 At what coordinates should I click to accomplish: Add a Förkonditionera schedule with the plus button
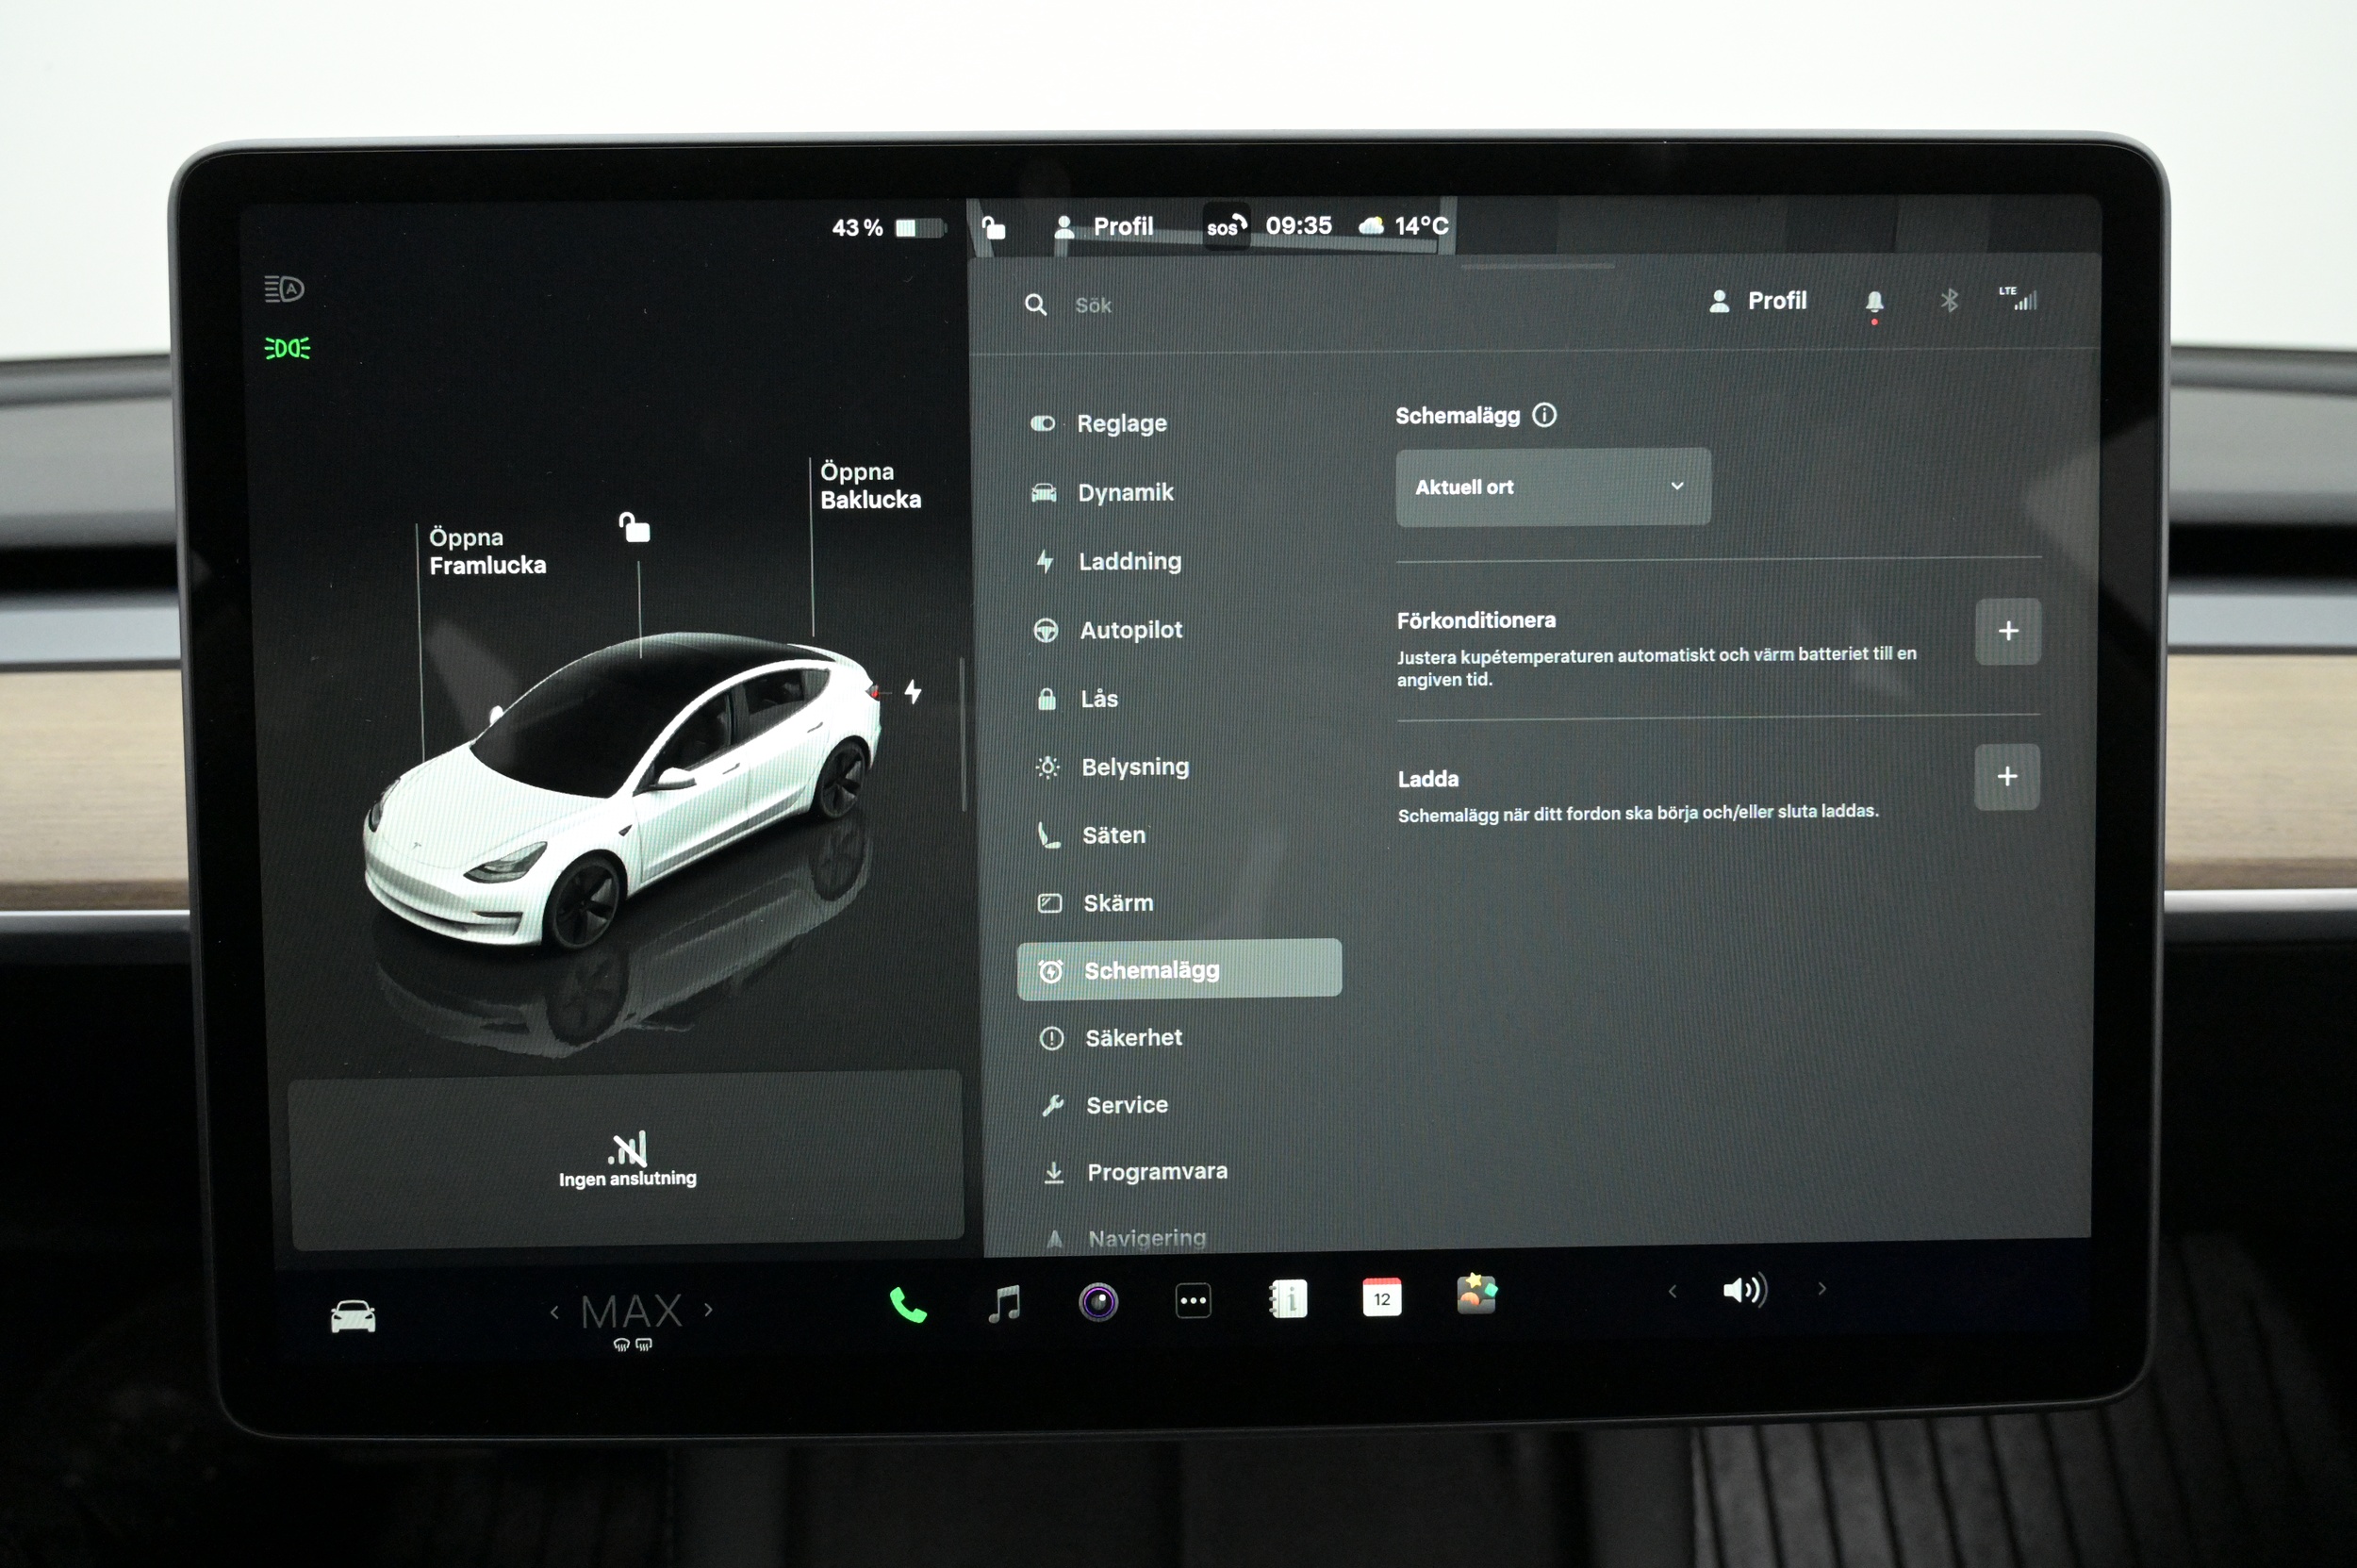(x=2006, y=632)
